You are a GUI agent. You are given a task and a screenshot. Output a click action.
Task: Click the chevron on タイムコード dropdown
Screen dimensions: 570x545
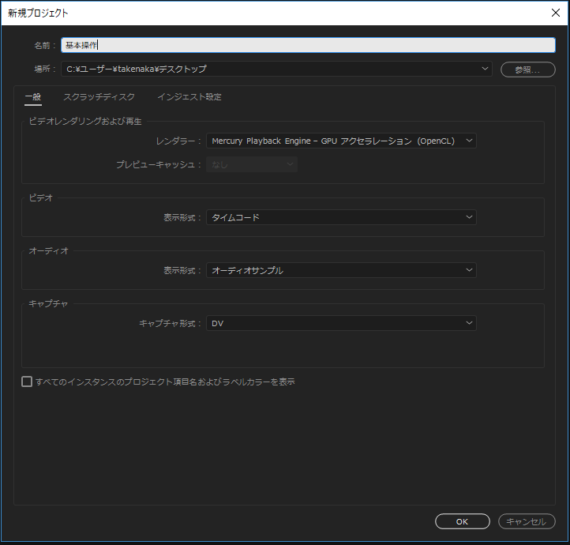click(469, 217)
